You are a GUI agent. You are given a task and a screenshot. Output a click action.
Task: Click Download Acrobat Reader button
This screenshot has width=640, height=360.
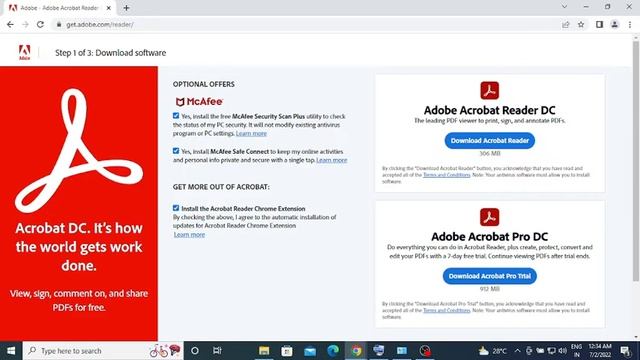[x=489, y=140]
